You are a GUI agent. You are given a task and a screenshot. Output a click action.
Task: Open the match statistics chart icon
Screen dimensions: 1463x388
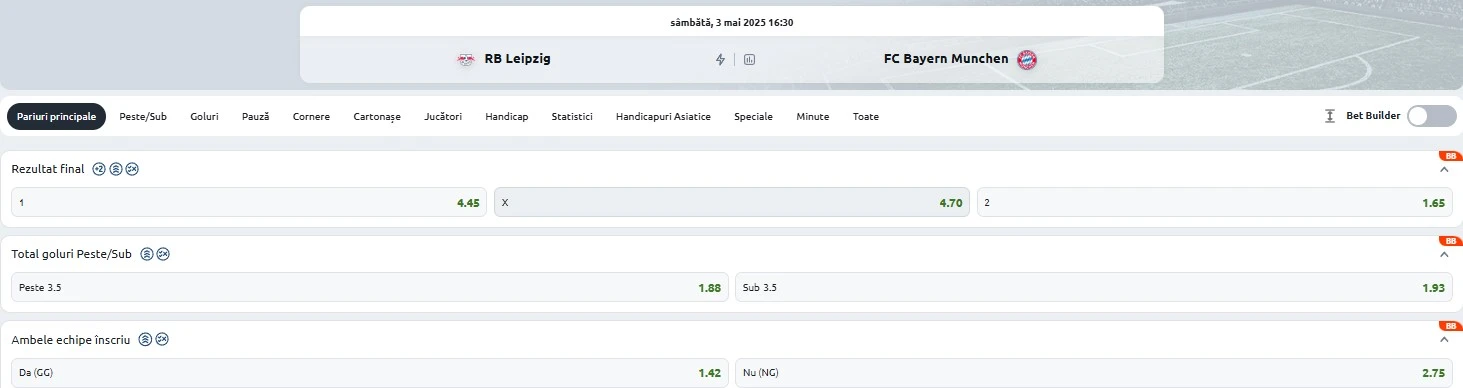click(750, 59)
